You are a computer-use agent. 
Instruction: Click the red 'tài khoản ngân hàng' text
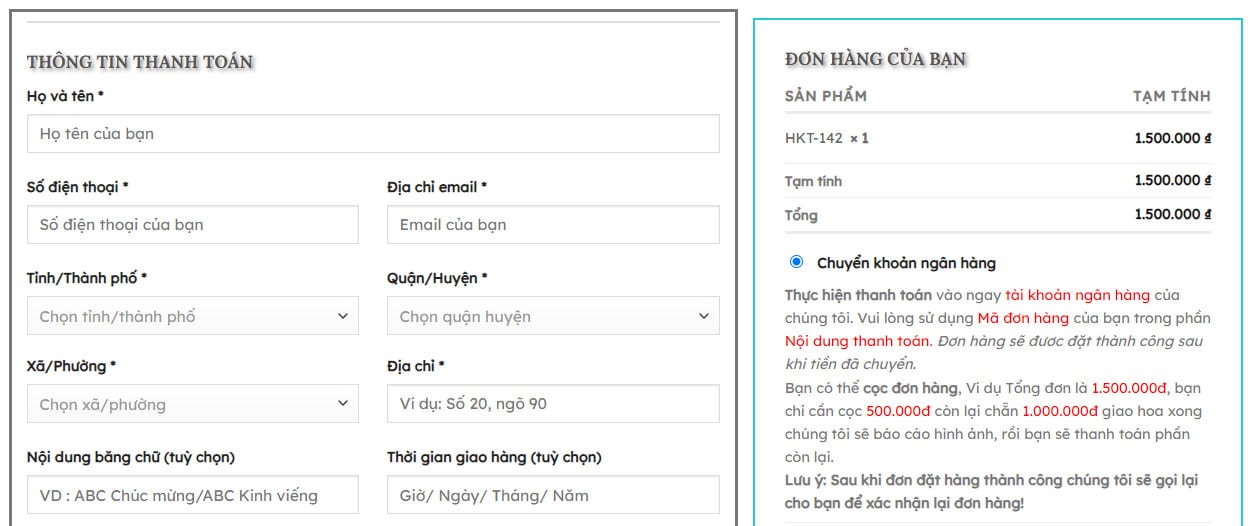1077,295
